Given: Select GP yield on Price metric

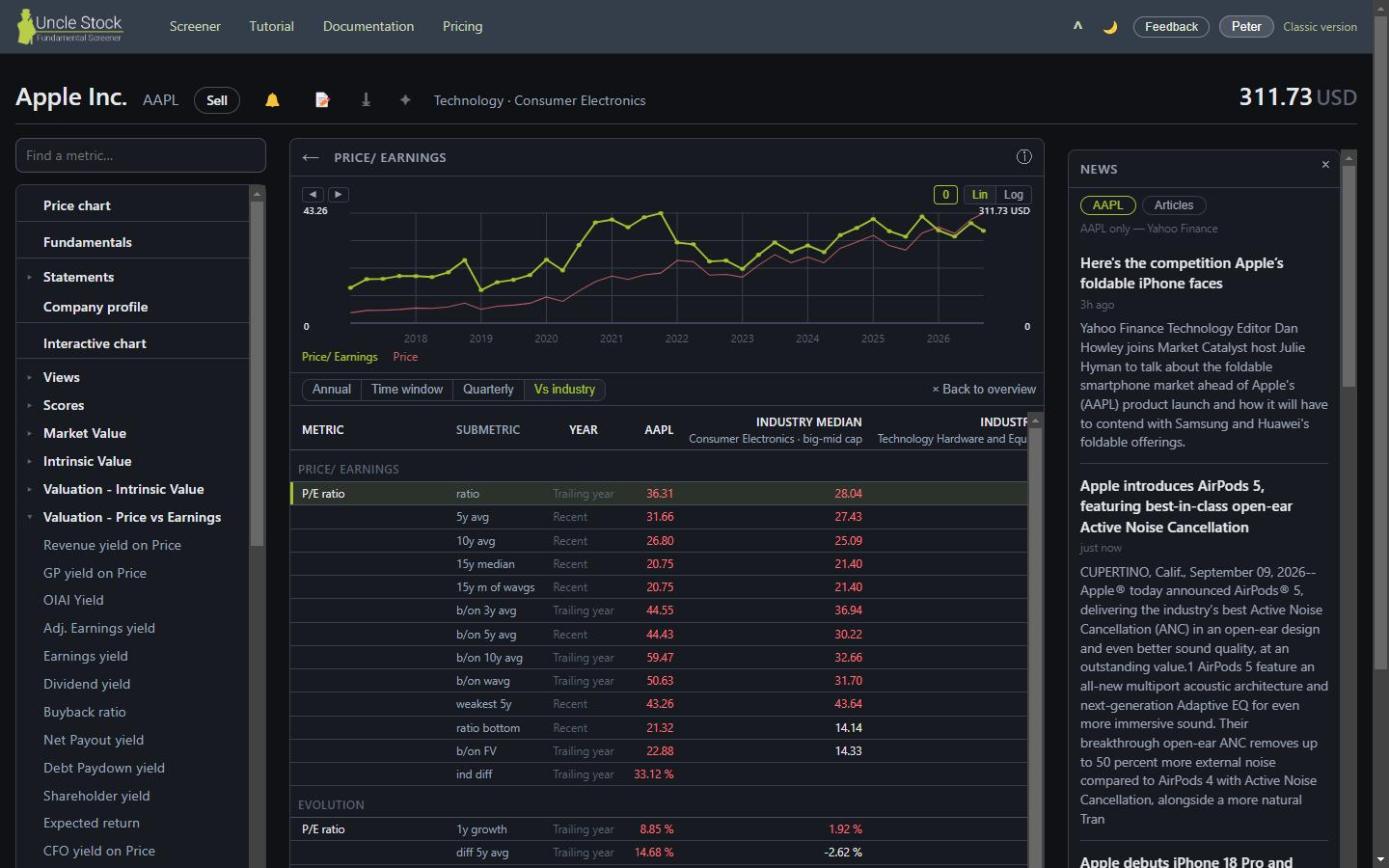Looking at the screenshot, I should (x=95, y=573).
